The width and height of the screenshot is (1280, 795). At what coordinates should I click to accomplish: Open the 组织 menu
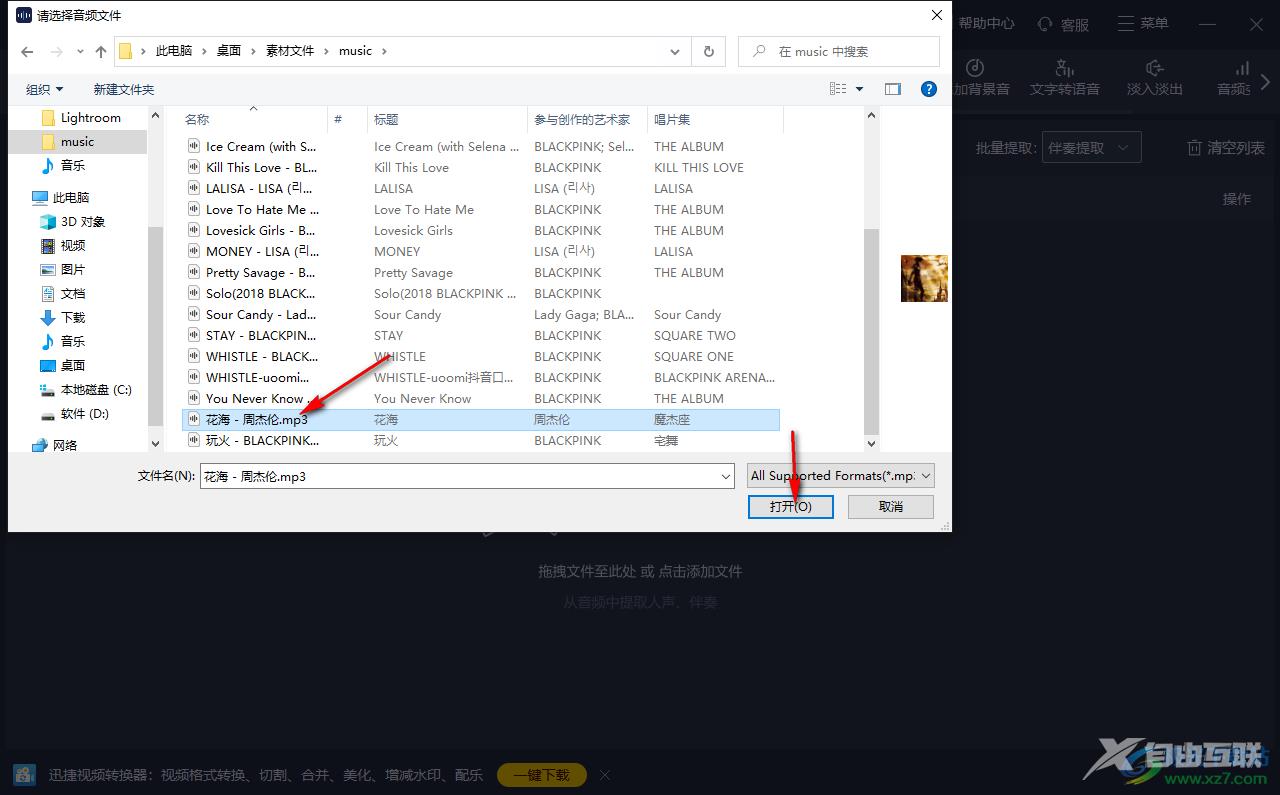[x=44, y=89]
